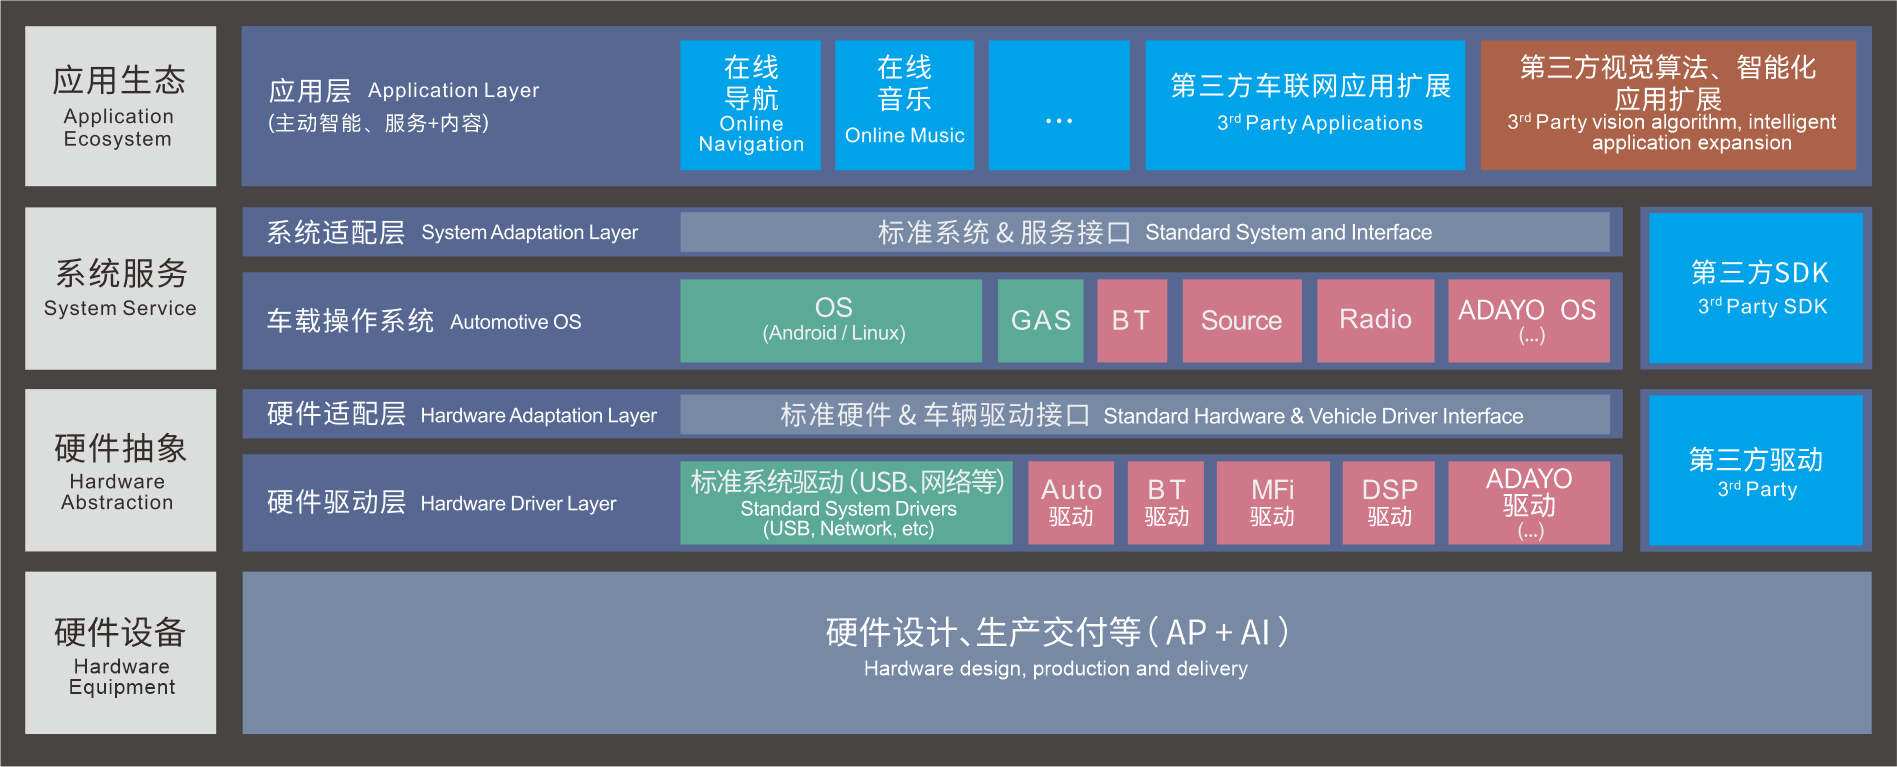Click Hardware design, production and delivery bar
Viewport: 1897px width, 767px height.
pyautogui.click(x=1056, y=652)
